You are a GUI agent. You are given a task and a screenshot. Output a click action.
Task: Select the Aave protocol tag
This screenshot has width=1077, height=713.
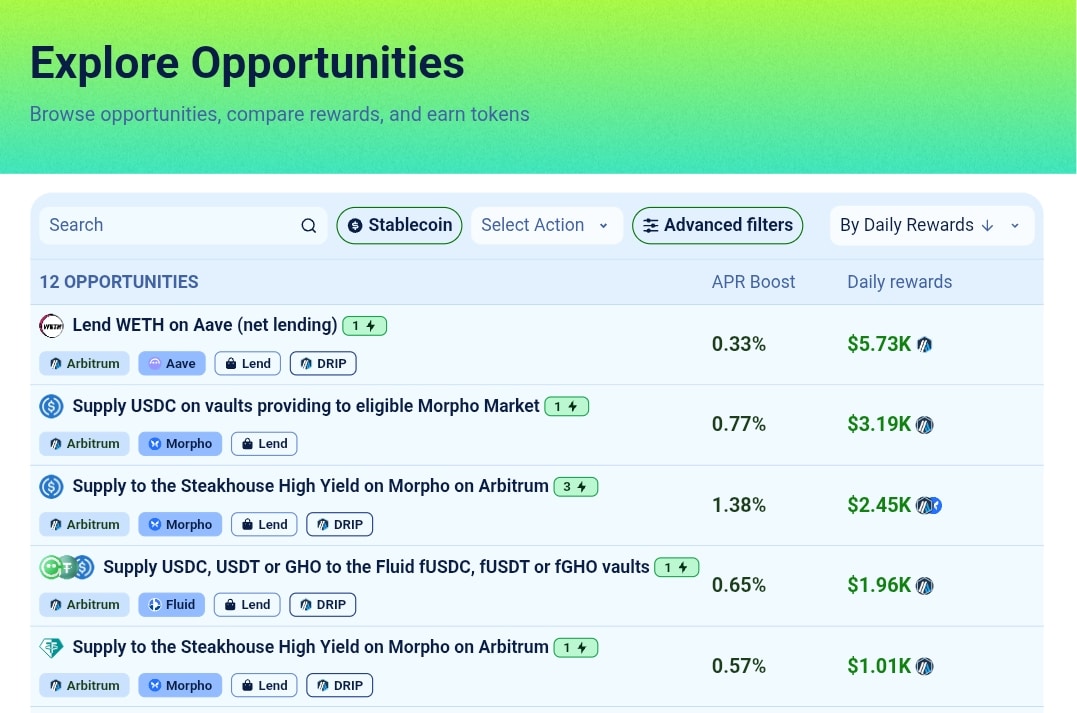[x=172, y=363]
